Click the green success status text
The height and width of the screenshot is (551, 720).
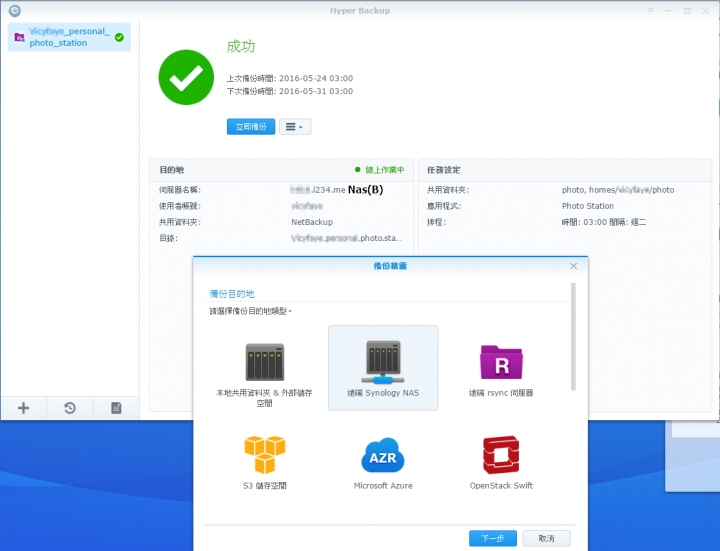[x=241, y=46]
